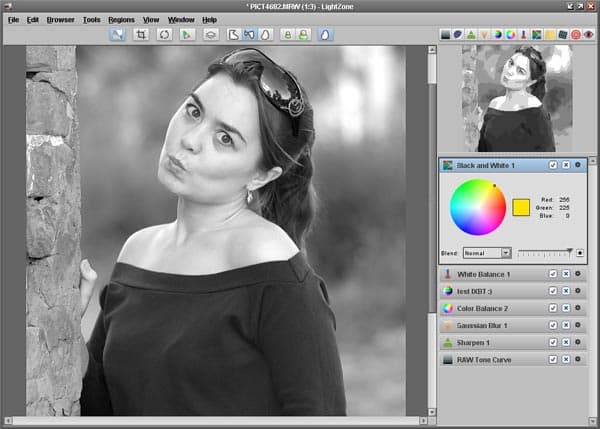
Task: Select the arrow pointer tool in the toolbar
Action: point(117,35)
